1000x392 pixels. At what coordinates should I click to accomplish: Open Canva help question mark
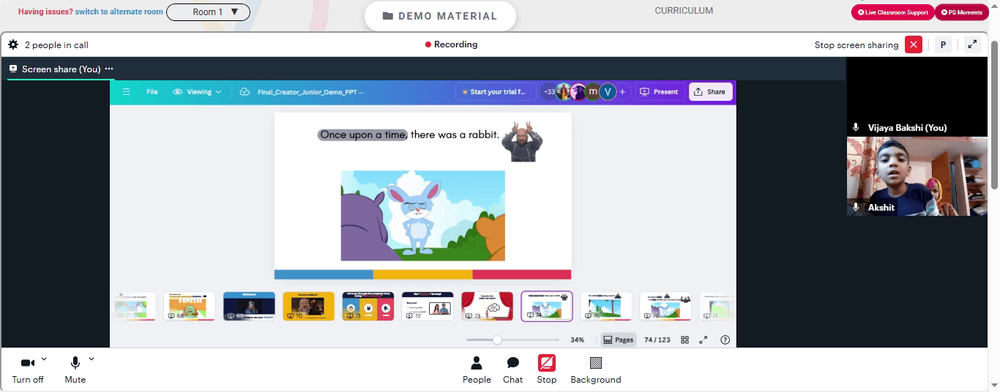(724, 340)
